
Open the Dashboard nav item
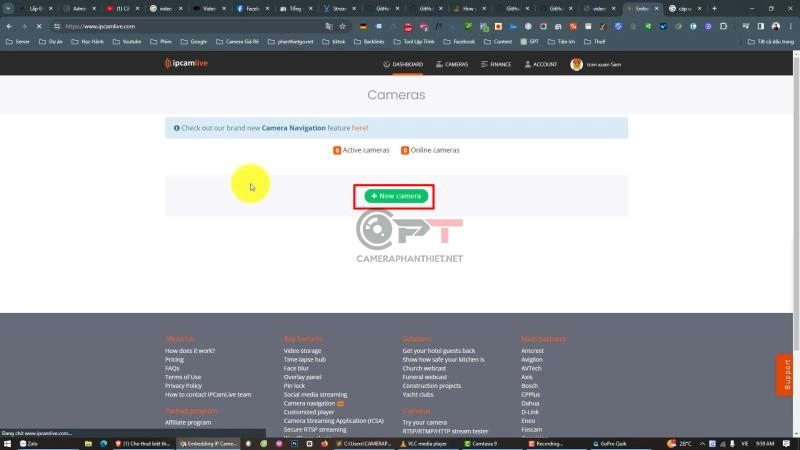(x=403, y=64)
